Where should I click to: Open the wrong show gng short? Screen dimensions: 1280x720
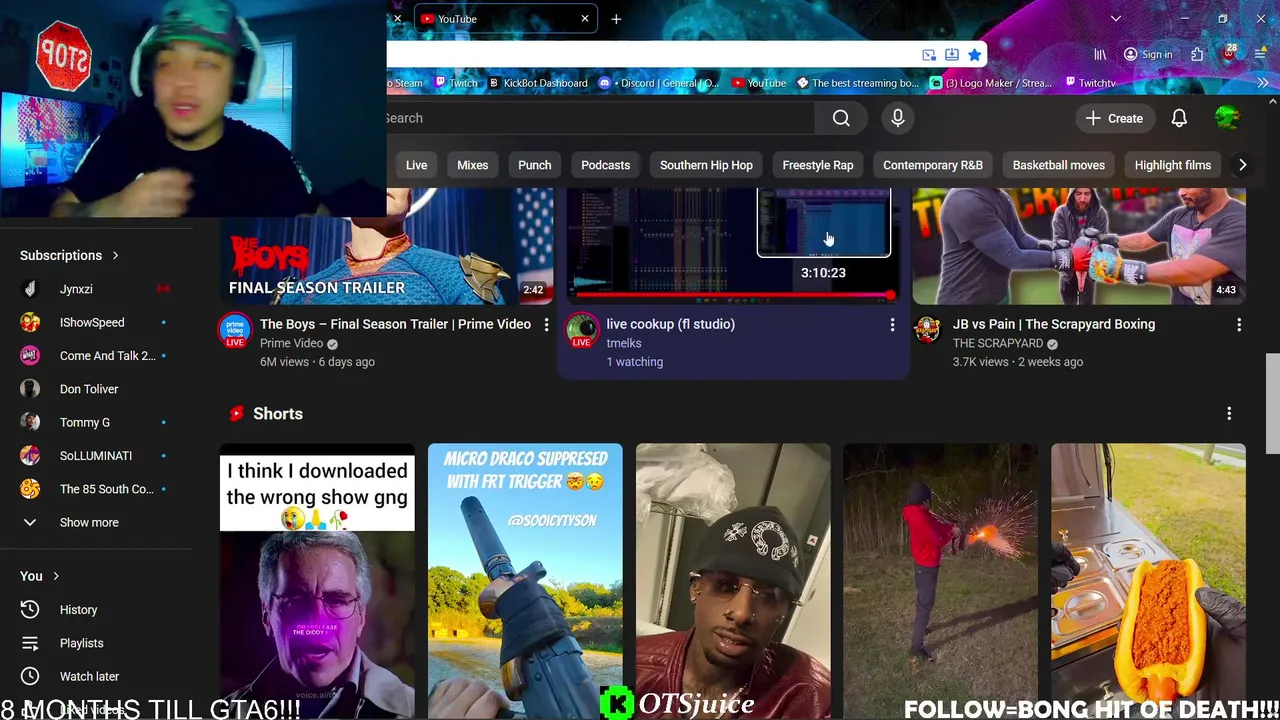click(x=317, y=581)
